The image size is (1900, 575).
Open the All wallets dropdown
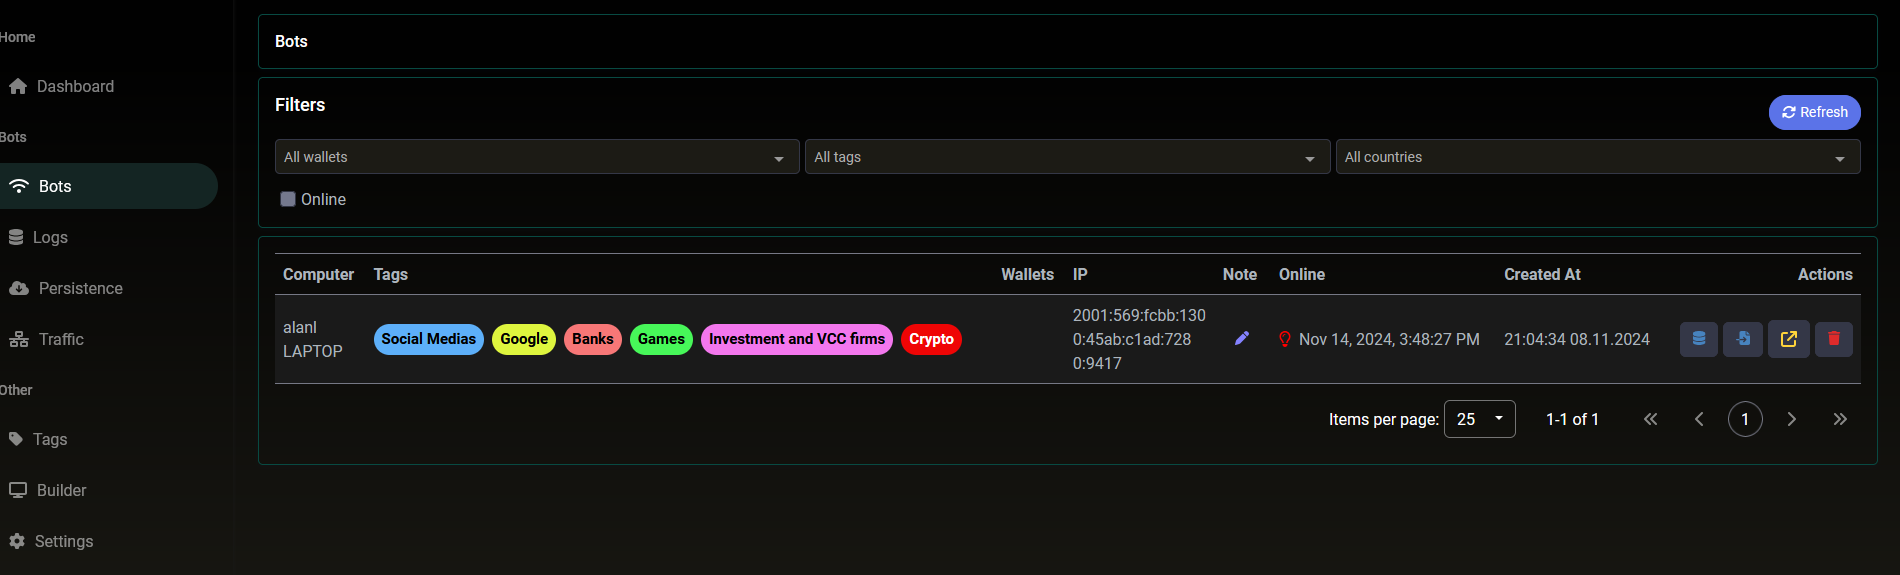[537, 157]
